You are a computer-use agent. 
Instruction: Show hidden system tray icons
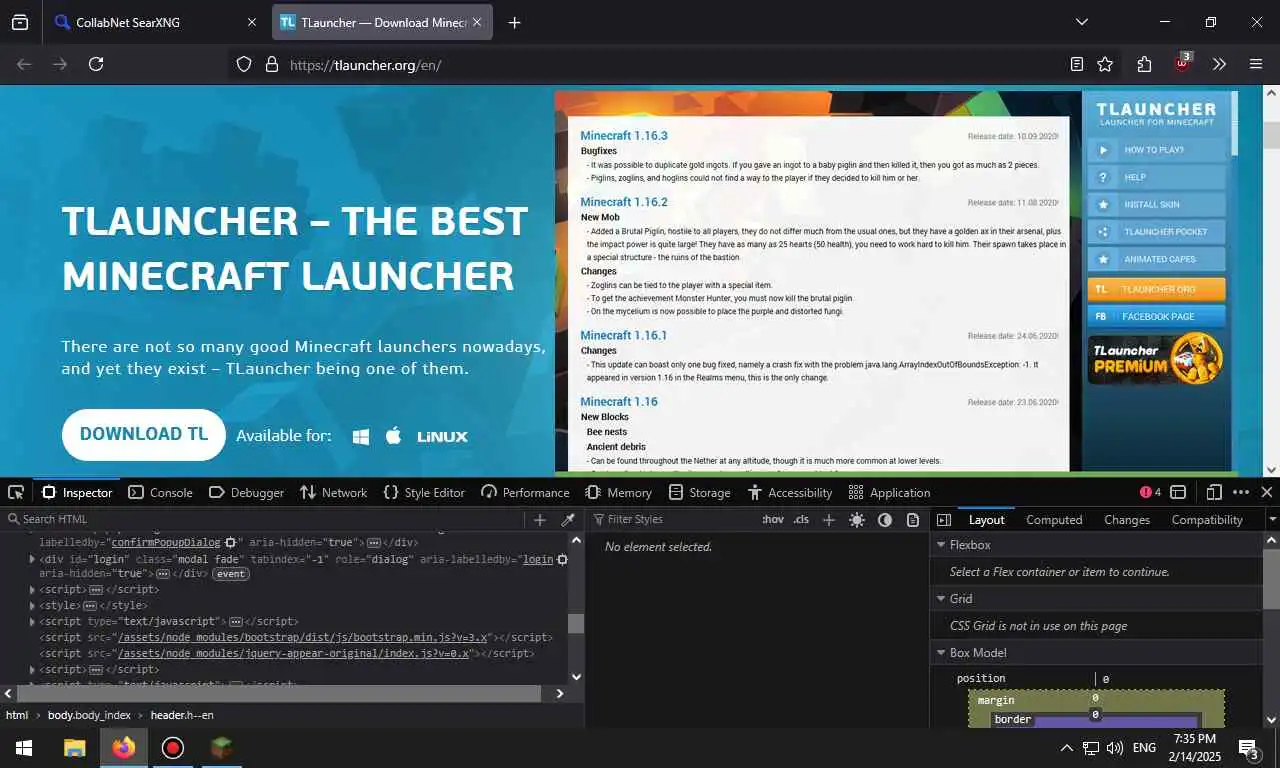(x=1066, y=747)
